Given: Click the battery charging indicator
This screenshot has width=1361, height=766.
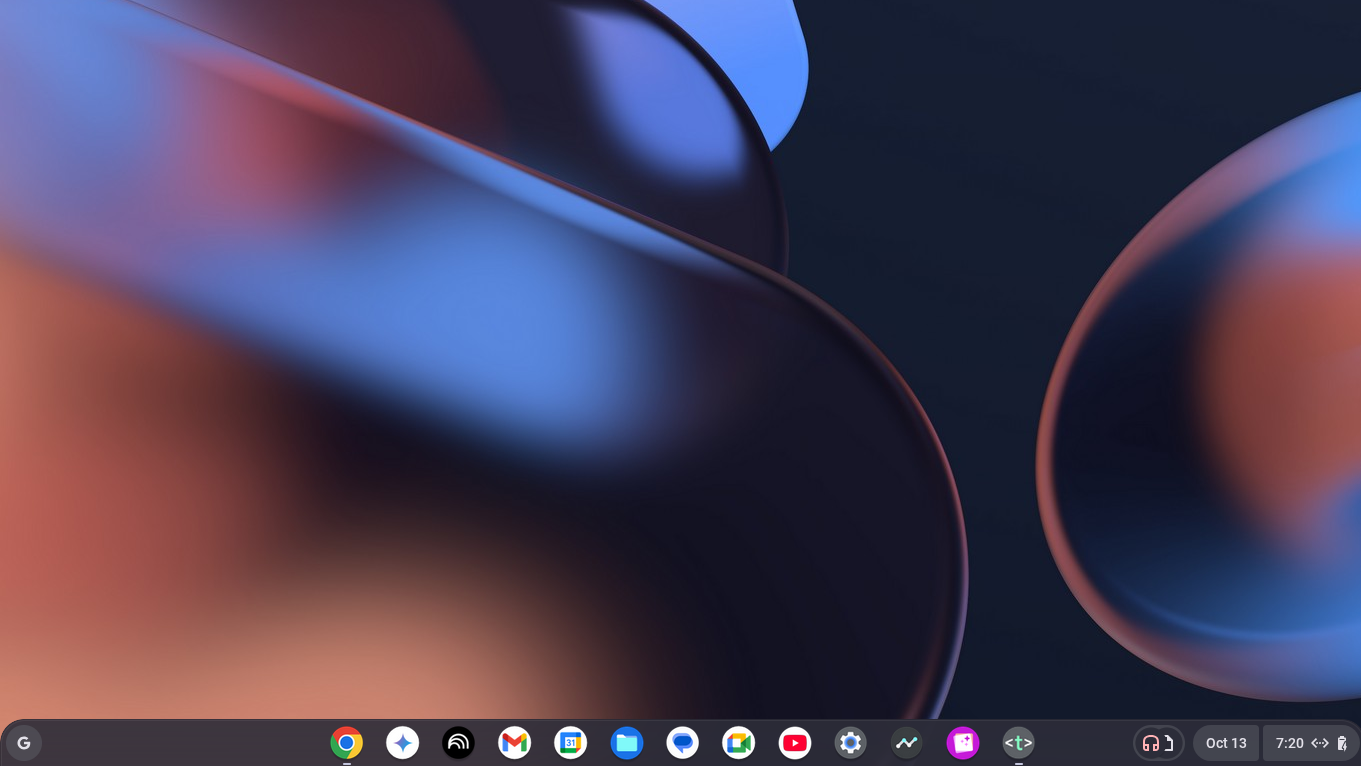Looking at the screenshot, I should coord(1342,743).
